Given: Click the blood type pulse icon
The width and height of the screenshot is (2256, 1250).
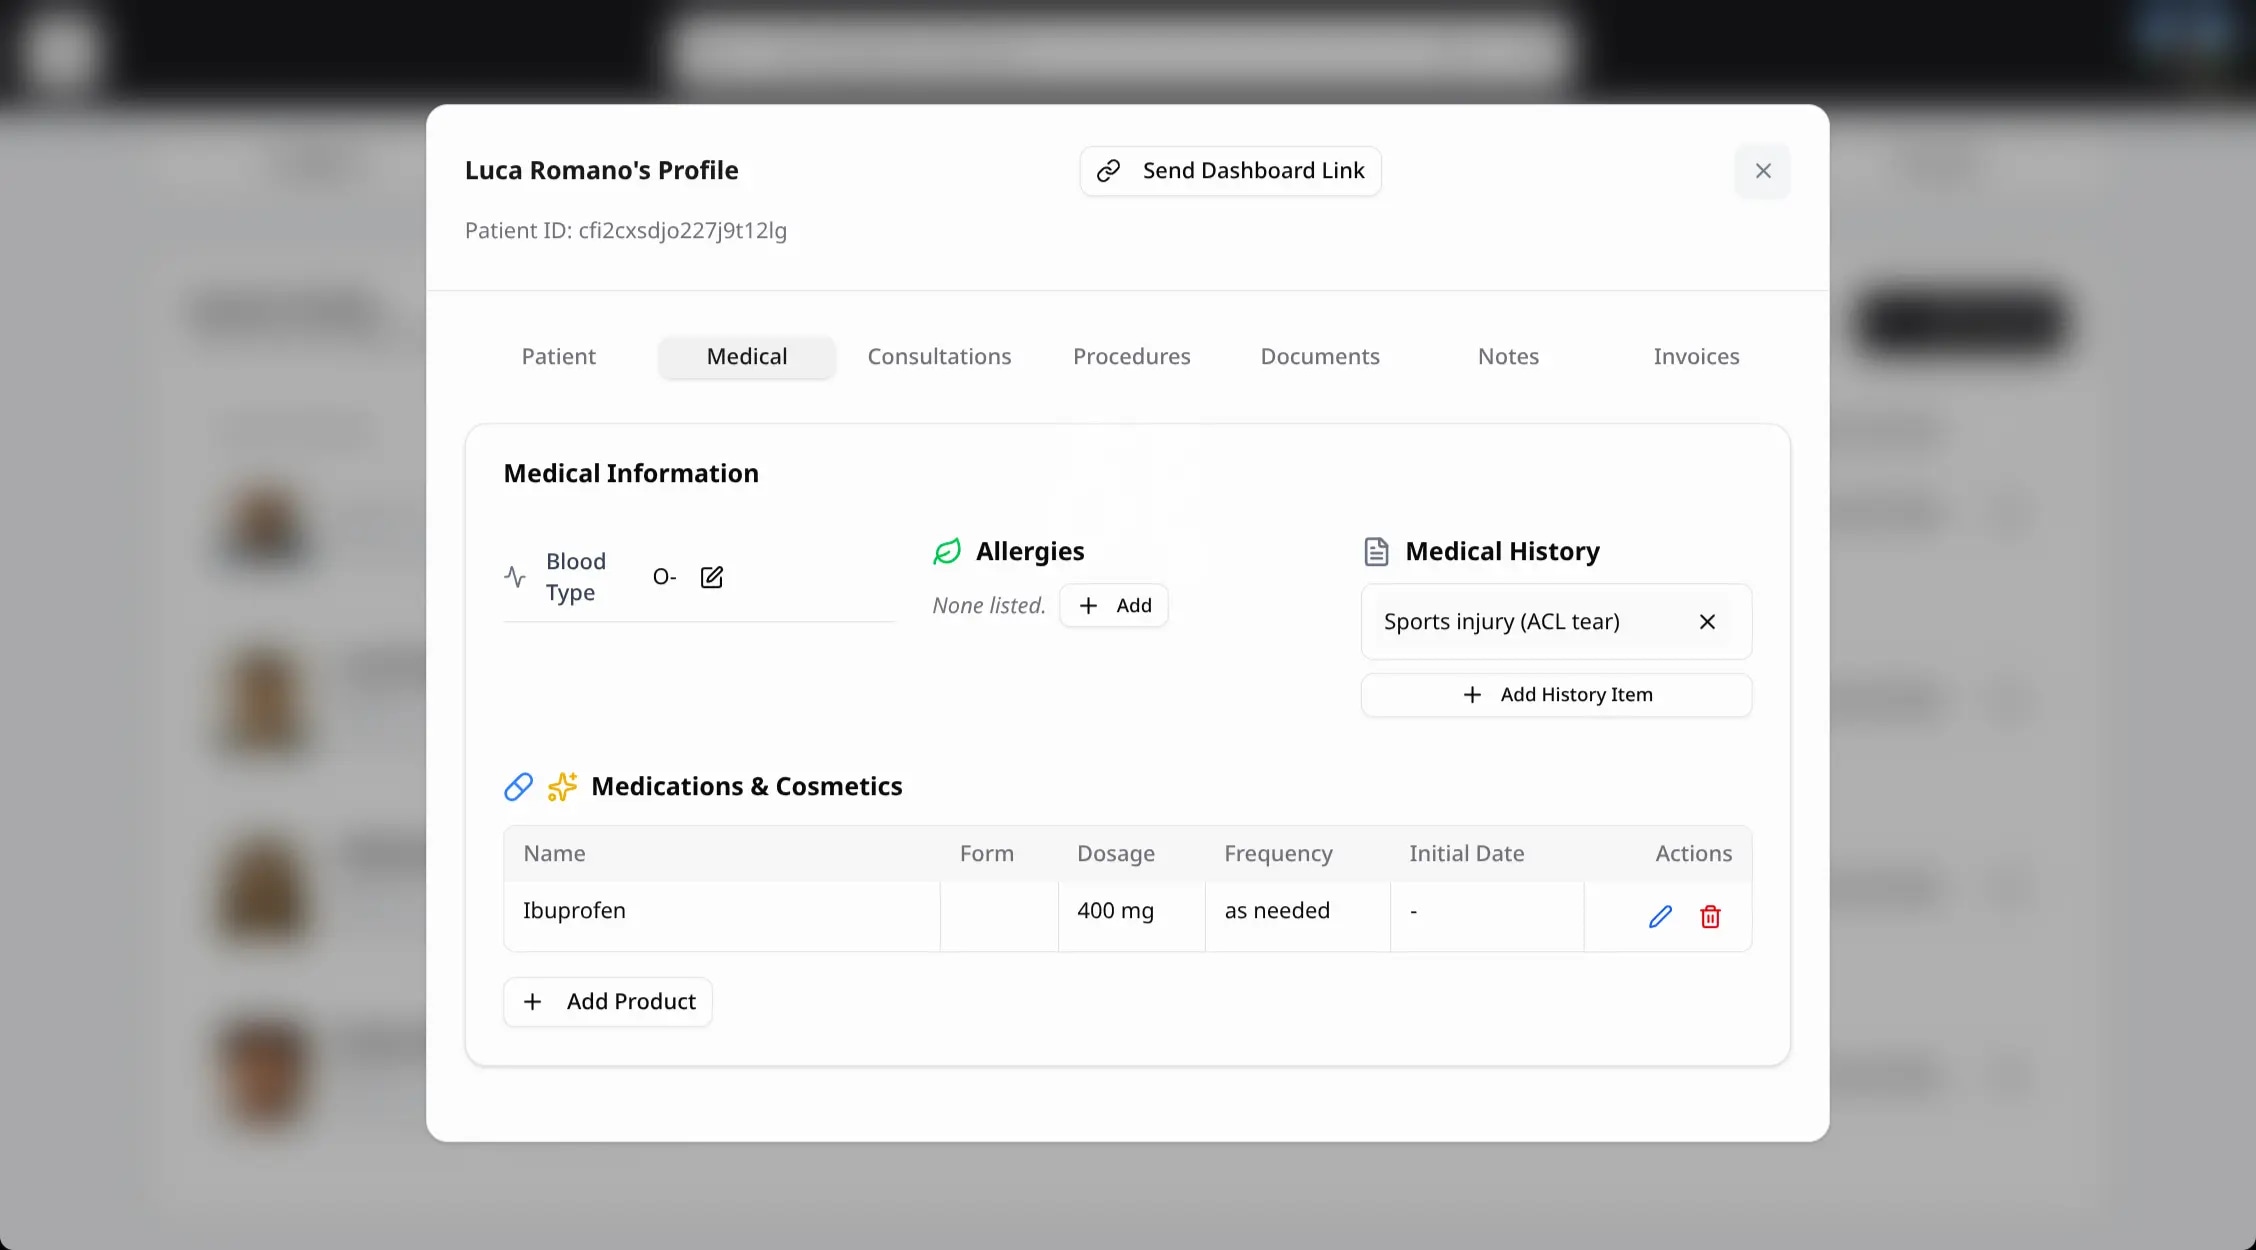Looking at the screenshot, I should point(515,577).
